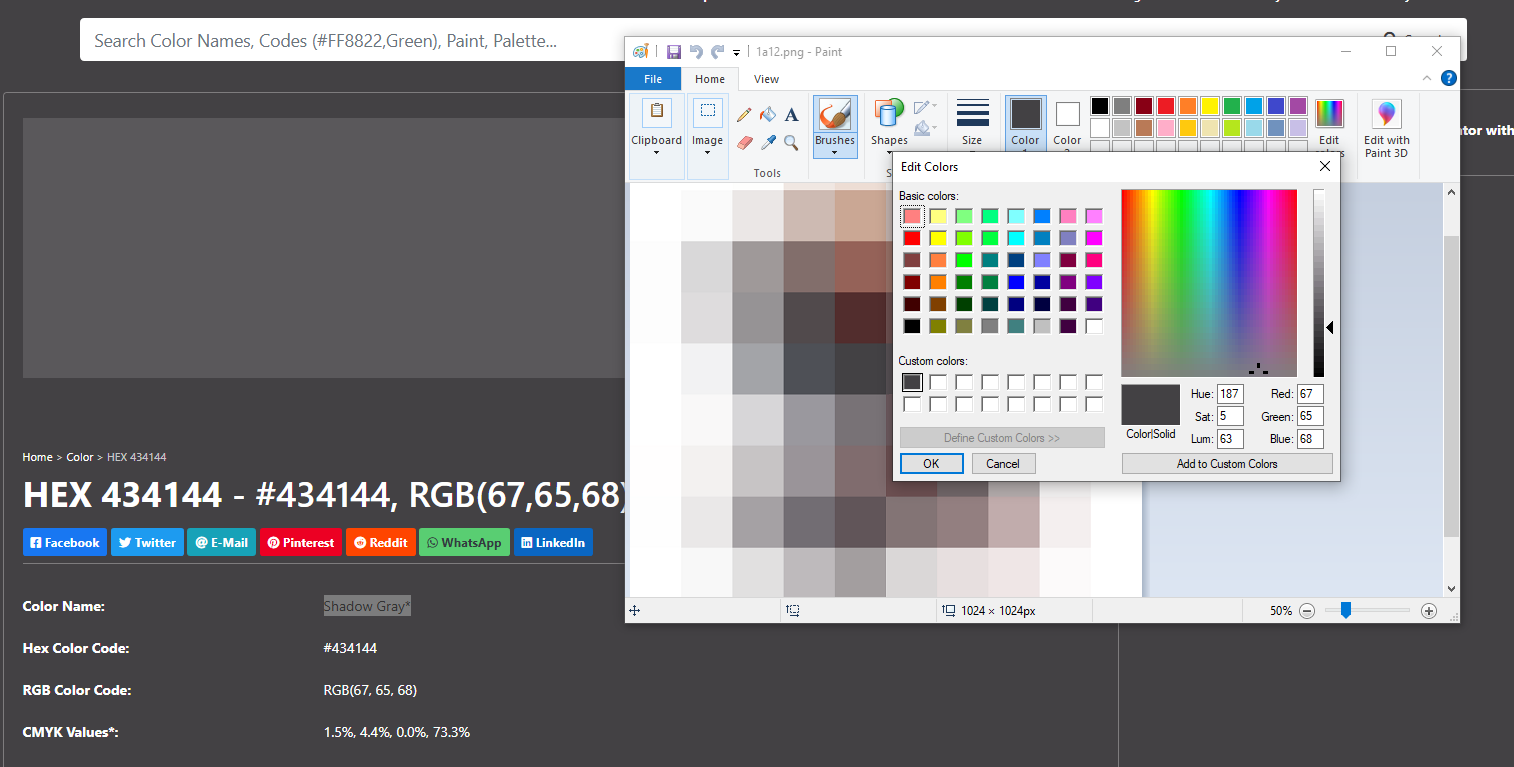Share via LinkedIn button on webpage
Viewport: 1514px width, 767px height.
pos(553,542)
